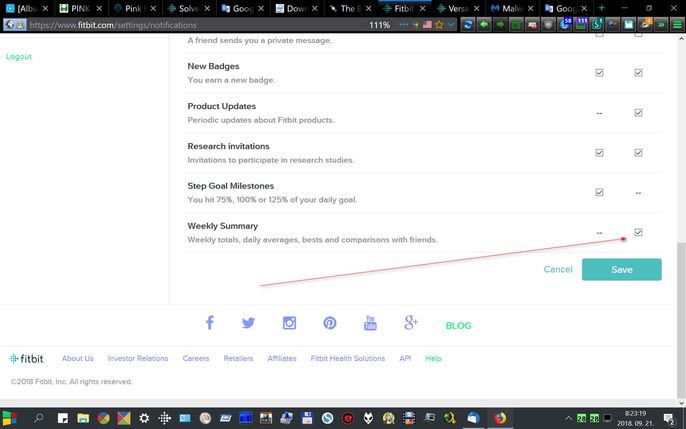This screenshot has height=429, width=686.
Task: Open the address bar page actions ellipsis
Action: (403, 25)
